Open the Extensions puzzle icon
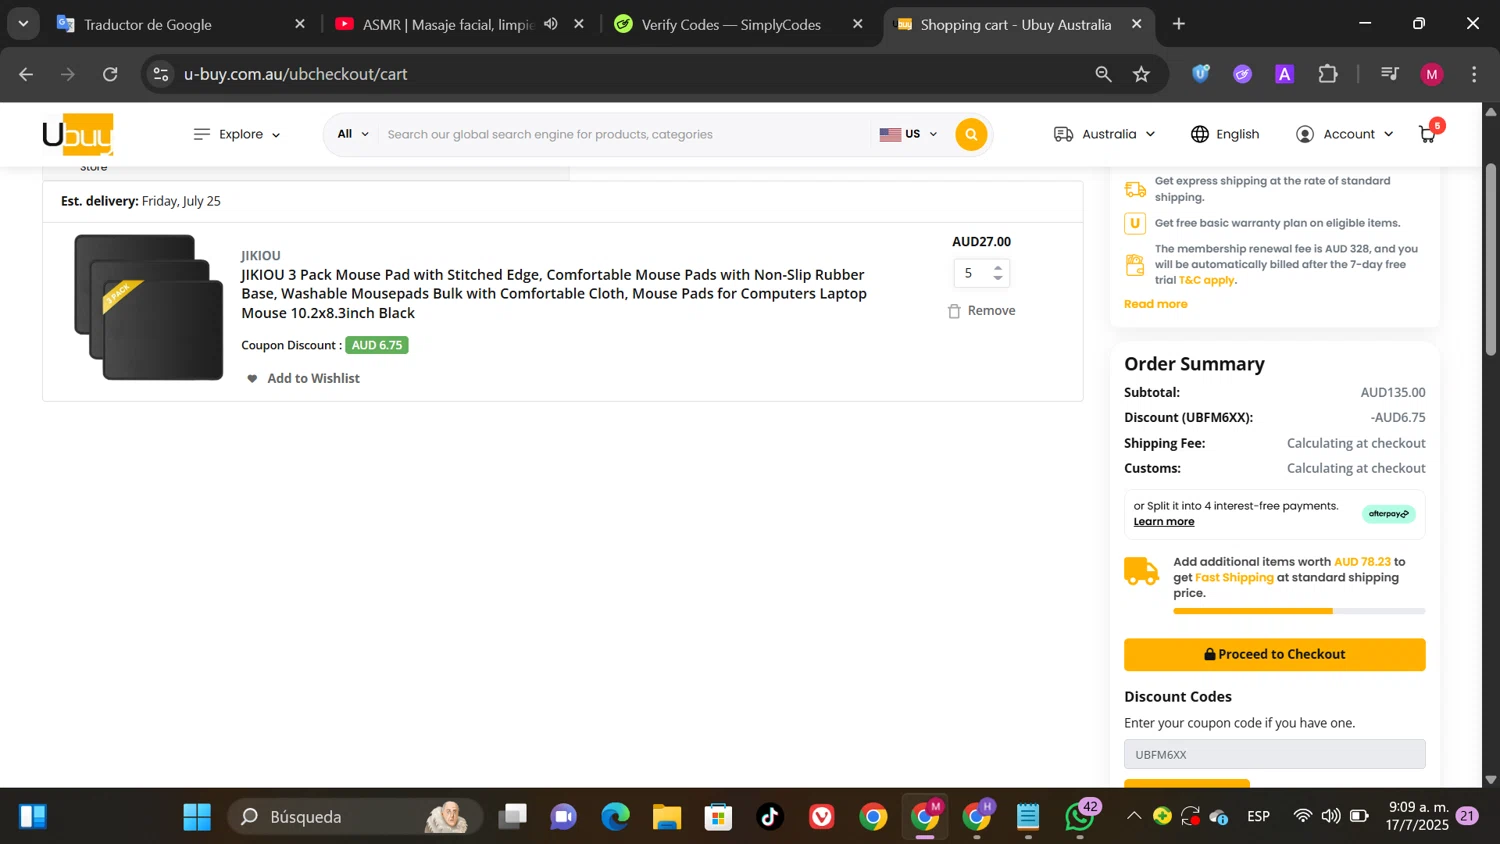Screen dimensions: 1500x844 coord(1328,74)
